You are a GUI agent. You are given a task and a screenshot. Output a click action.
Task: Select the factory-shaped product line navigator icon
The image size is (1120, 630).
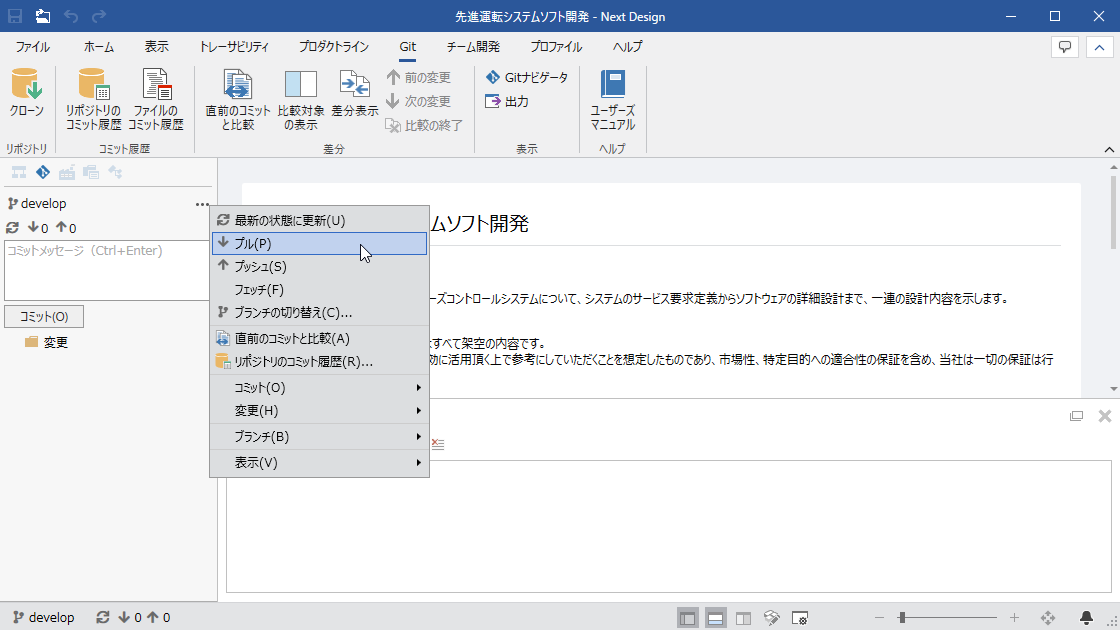click(x=67, y=172)
